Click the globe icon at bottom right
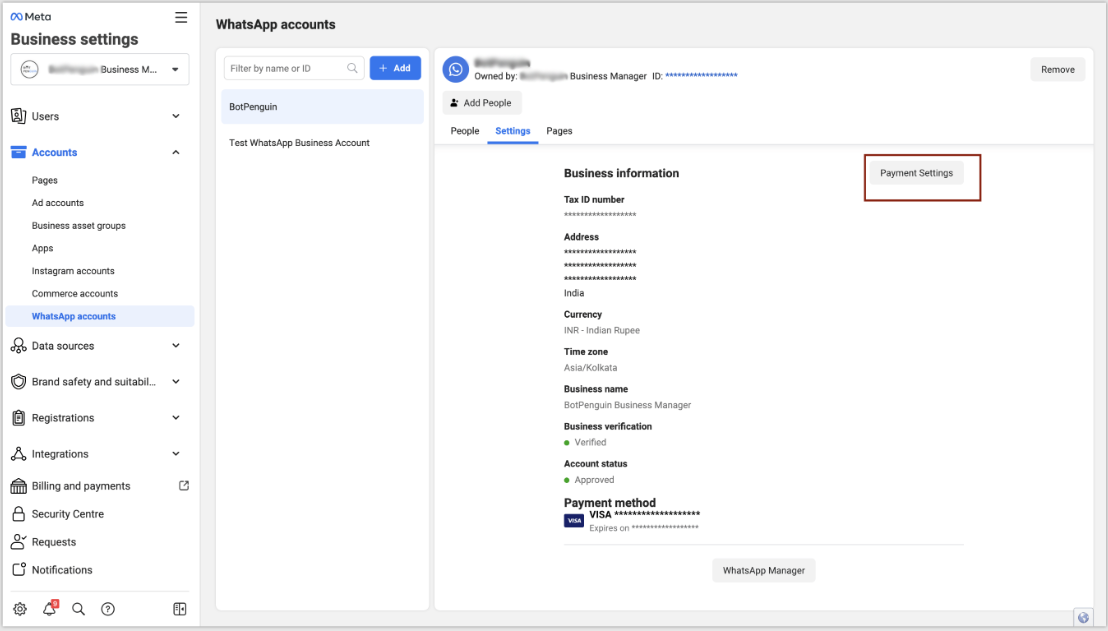Viewport: 1108px width, 631px height. 1082,617
